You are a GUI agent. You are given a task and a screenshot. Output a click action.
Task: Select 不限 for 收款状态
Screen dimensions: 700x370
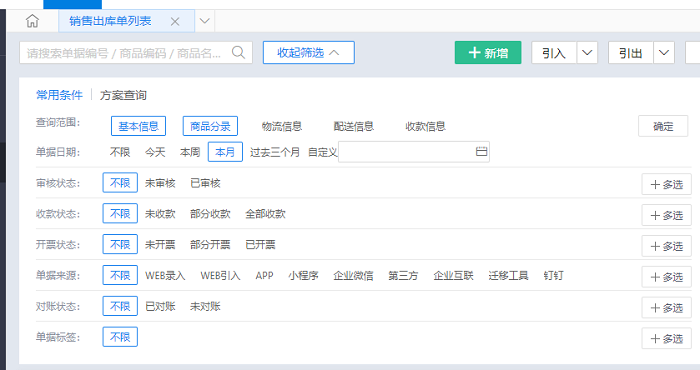120,213
